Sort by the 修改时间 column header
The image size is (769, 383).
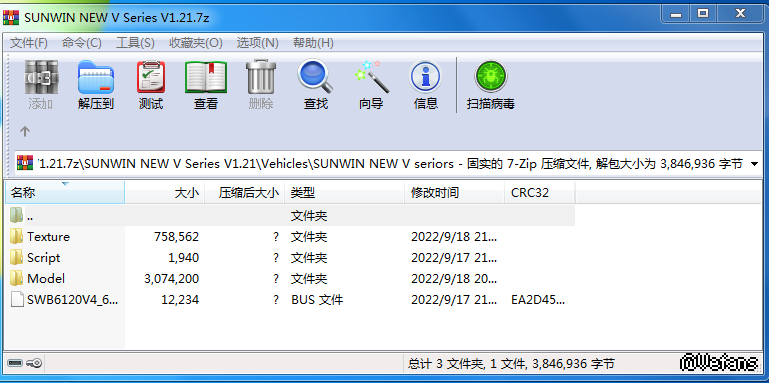[x=455, y=193]
